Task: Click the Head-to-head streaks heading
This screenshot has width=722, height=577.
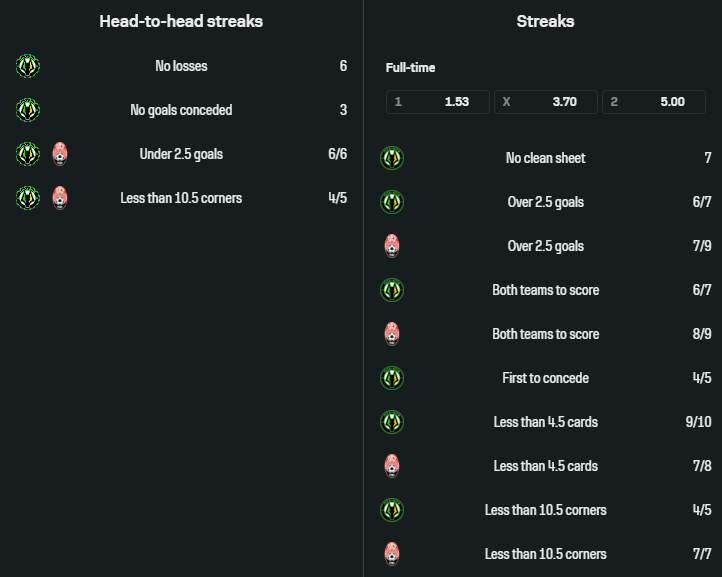Action: coord(181,21)
